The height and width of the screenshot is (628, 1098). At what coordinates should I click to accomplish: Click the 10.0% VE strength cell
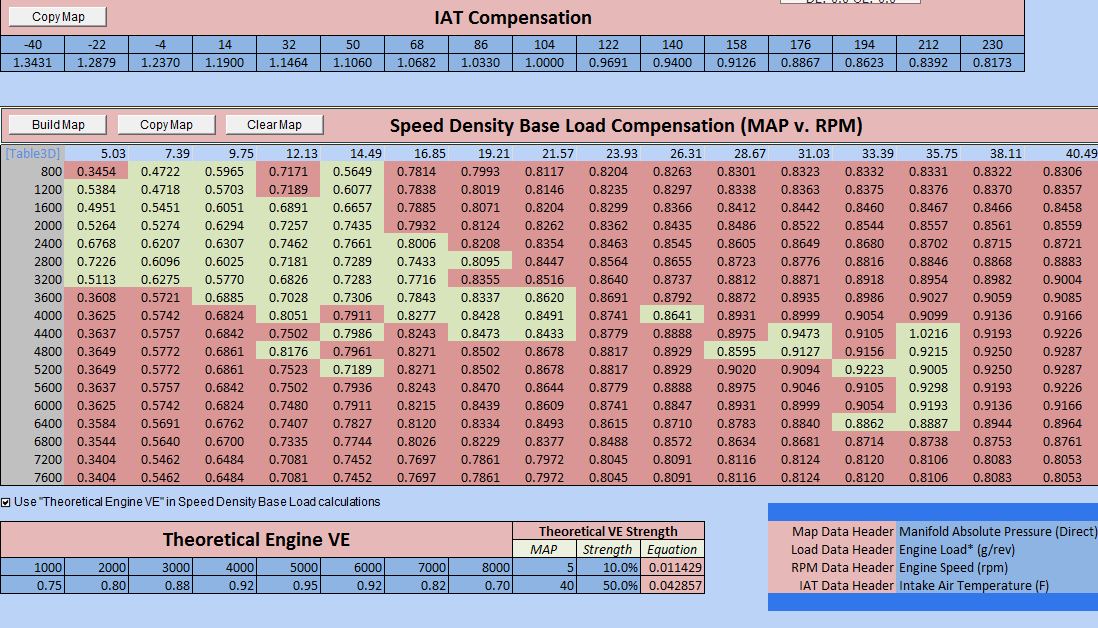click(608, 567)
